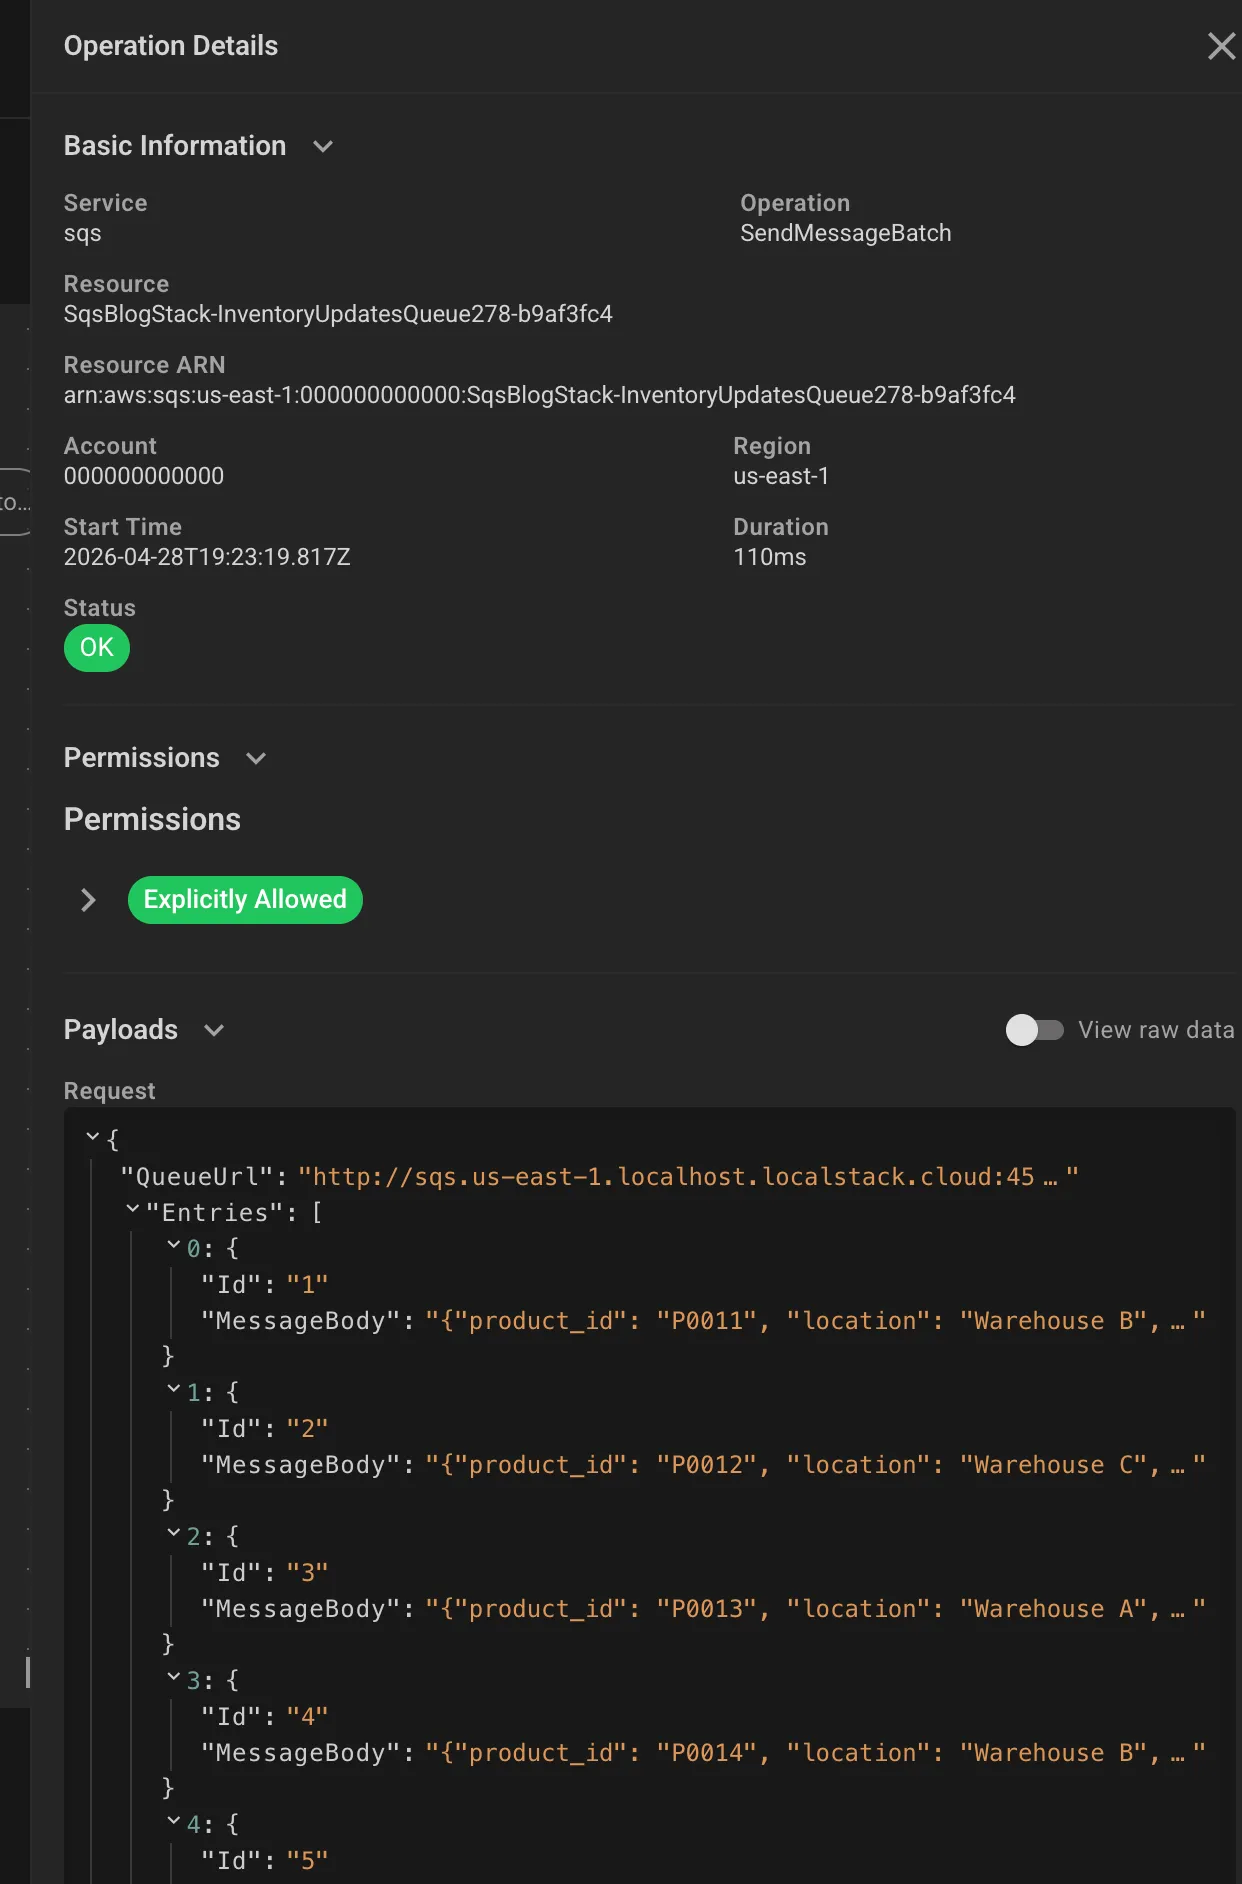Click the Request label above payload
Viewport: 1242px width, 1884px height.
tap(110, 1091)
